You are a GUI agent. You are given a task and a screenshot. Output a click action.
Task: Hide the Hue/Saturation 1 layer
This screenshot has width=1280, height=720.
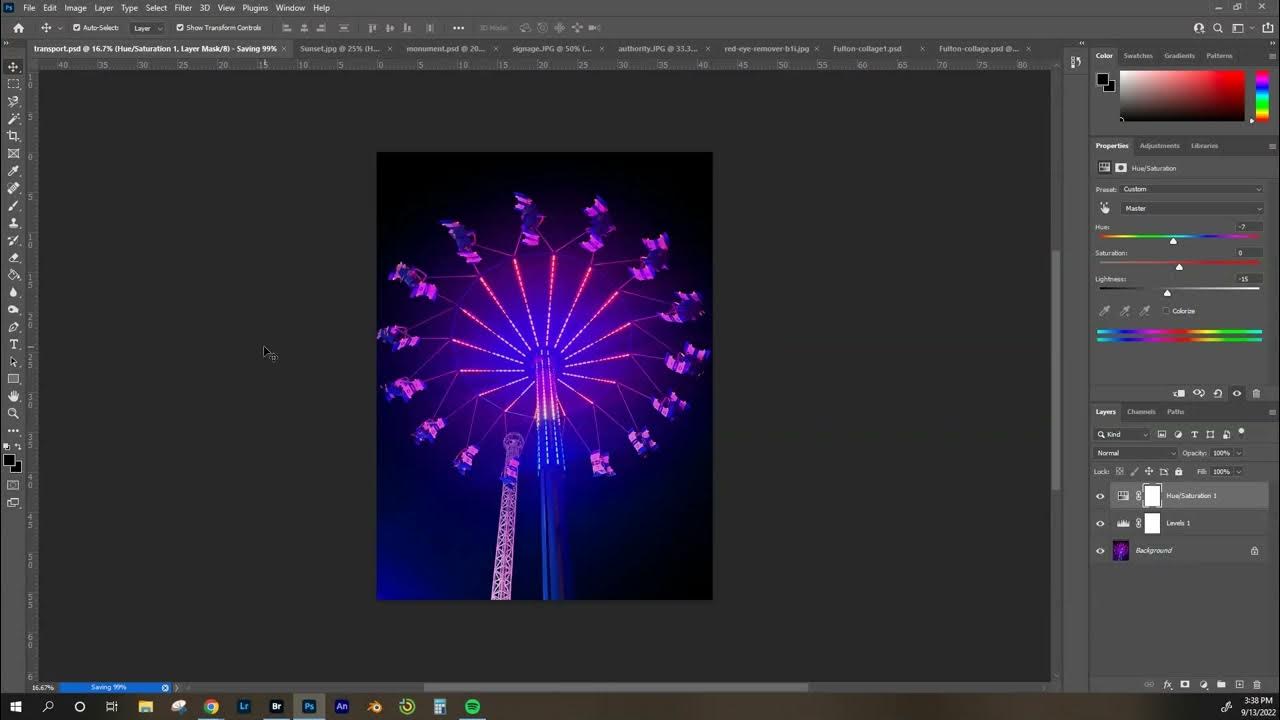(1100, 496)
